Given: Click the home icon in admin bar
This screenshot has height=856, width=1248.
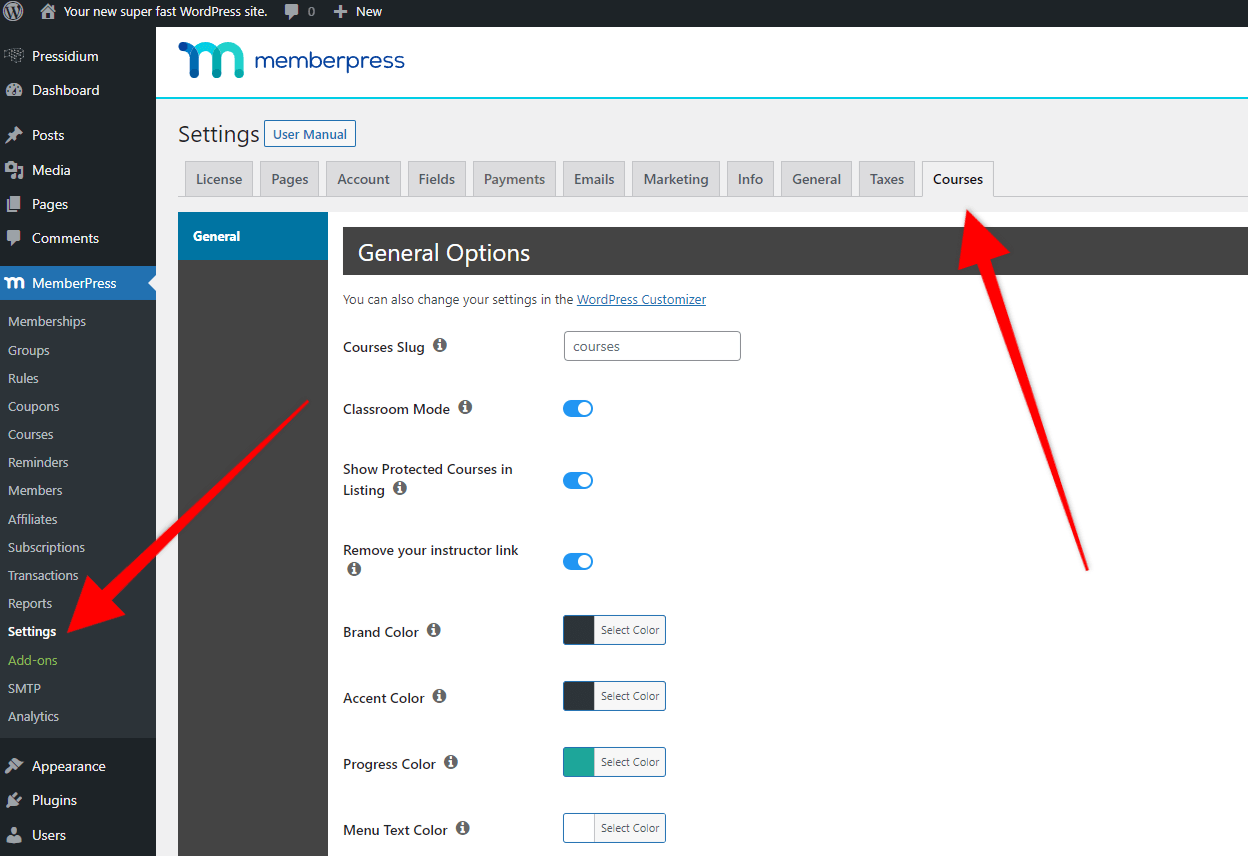Looking at the screenshot, I should tap(47, 12).
